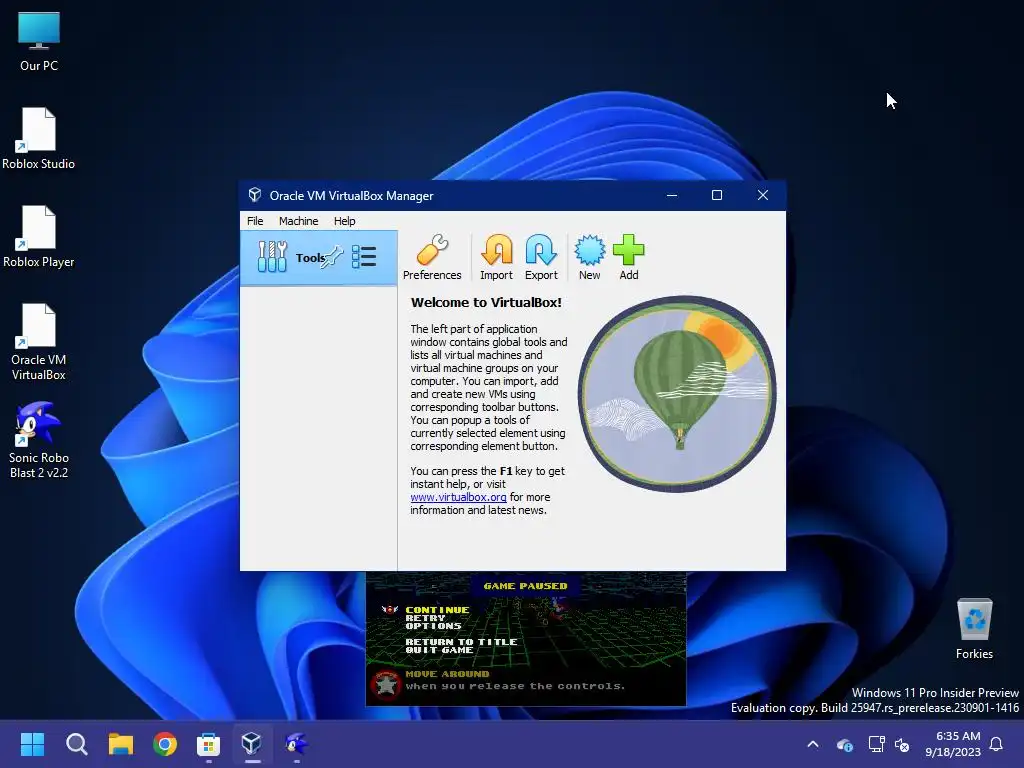
Task: Select the Our PC desktop icon
Action: 39,42
